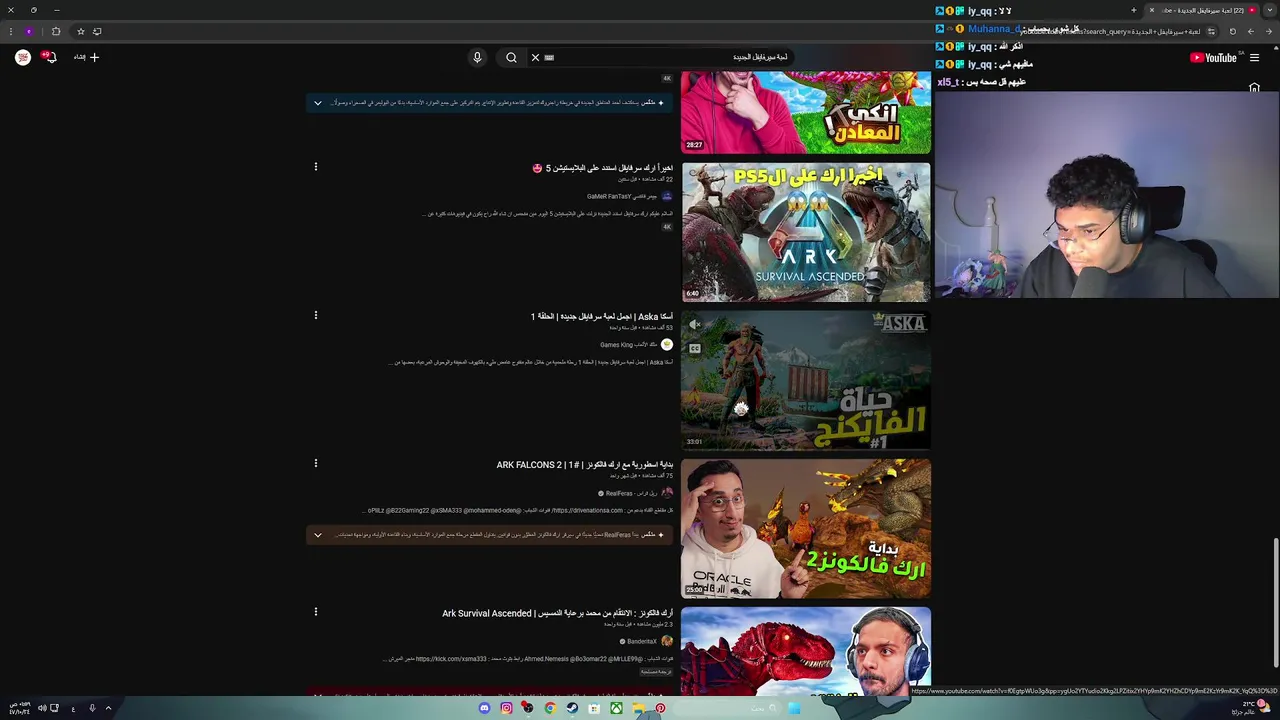Screen dimensions: 1280x720
Task: Click the page vertical scrollbar thumb
Action: click(1275, 603)
